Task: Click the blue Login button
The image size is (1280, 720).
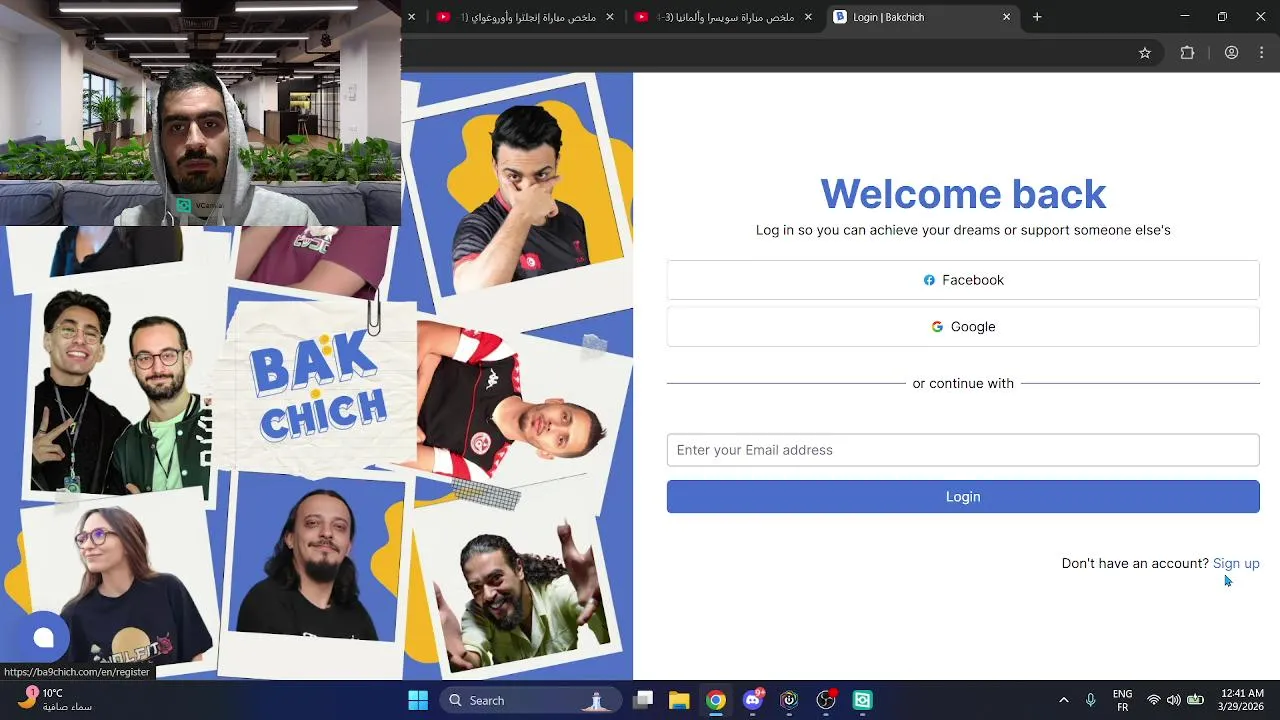Action: pos(963,497)
